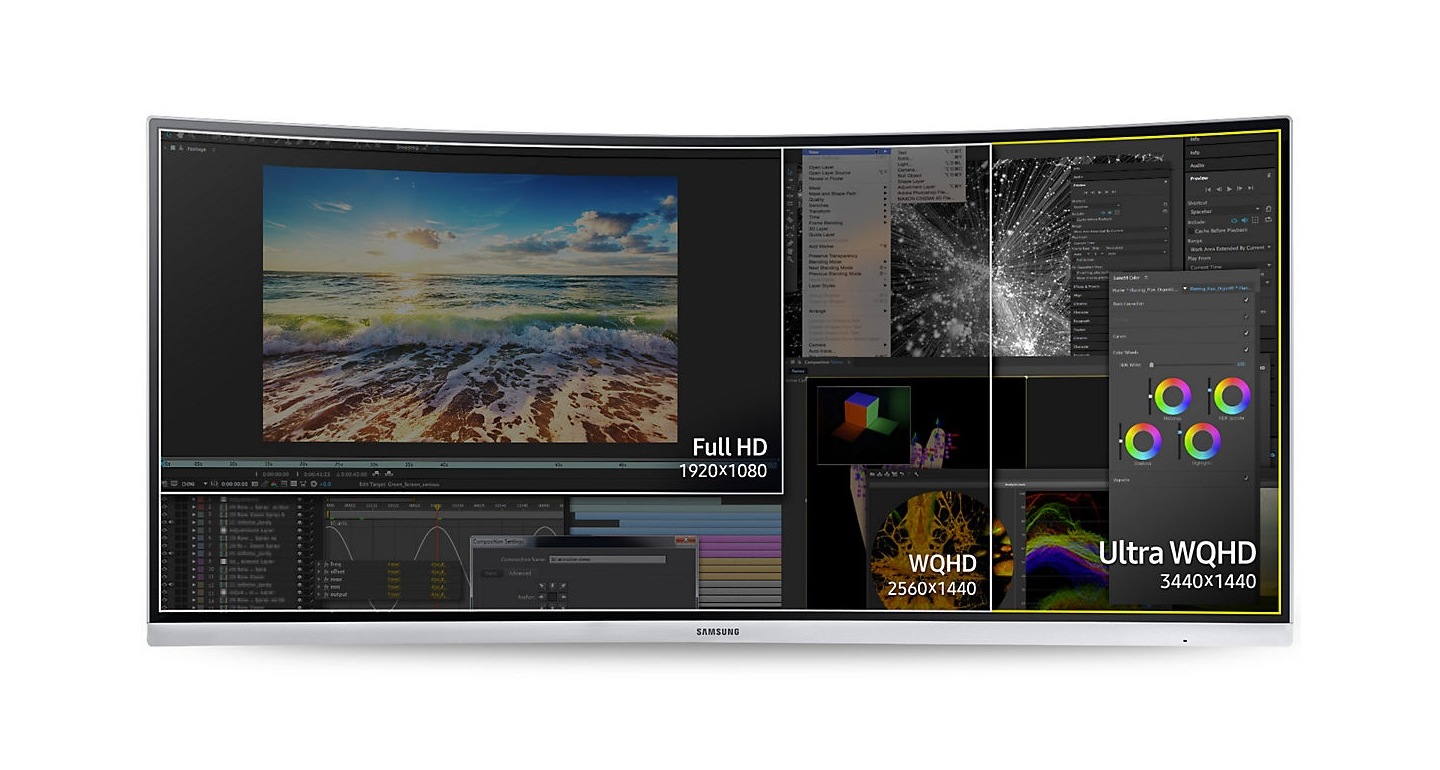Image resolution: width=1440 pixels, height=770 pixels.
Task: Switch to Advanced tab in Composition Settings
Action: [x=521, y=573]
